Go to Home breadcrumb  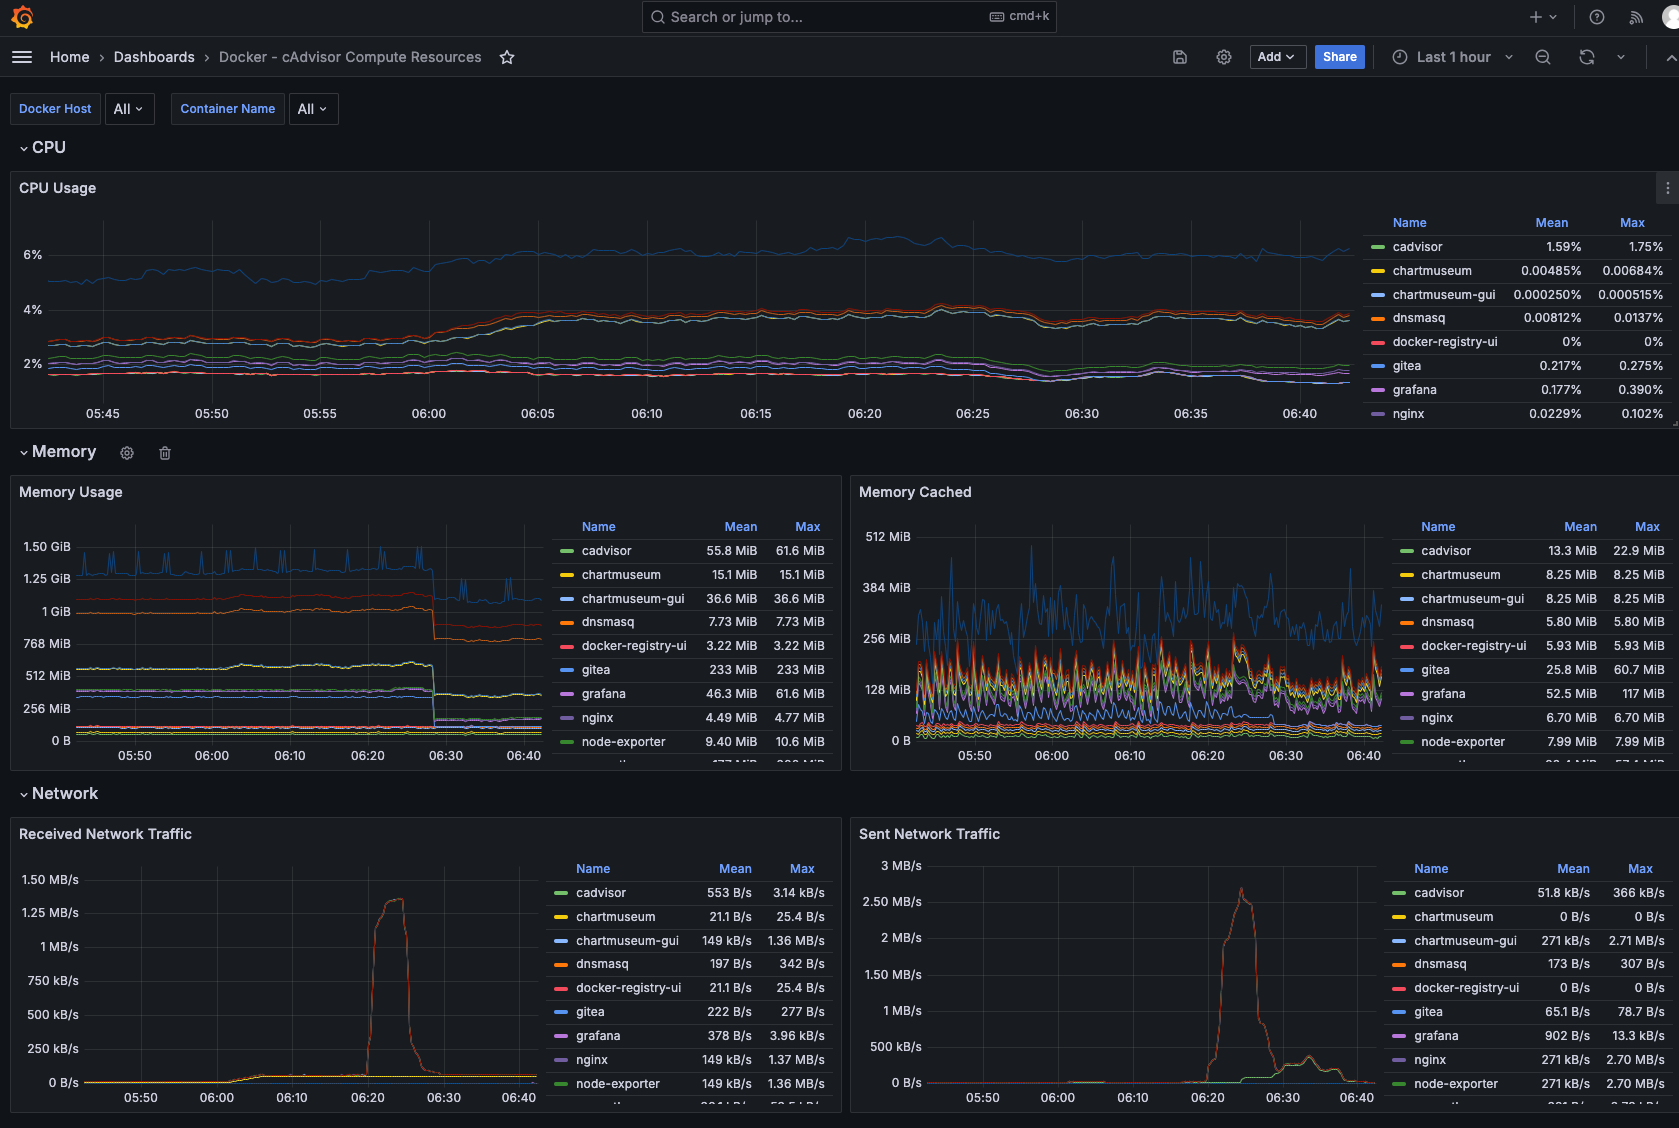click(x=70, y=57)
